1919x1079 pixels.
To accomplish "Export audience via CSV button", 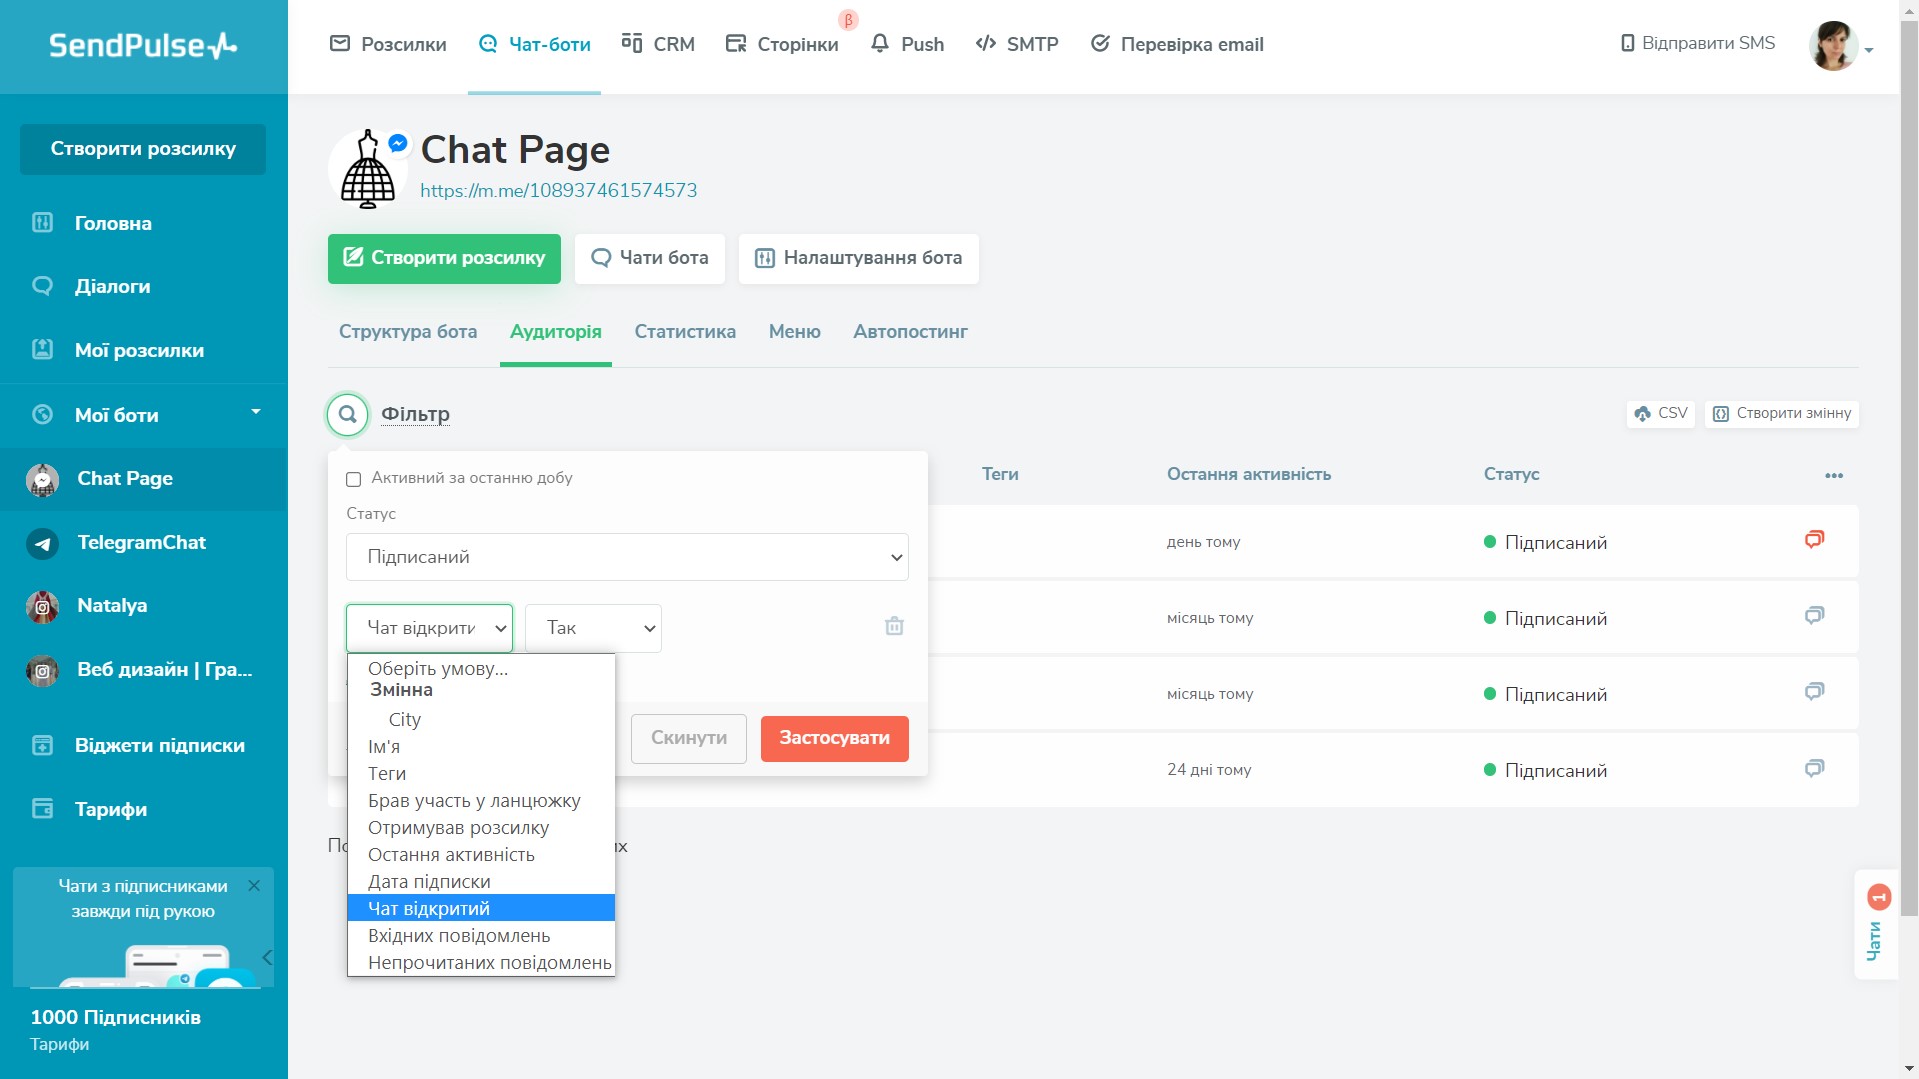I will pos(1660,413).
